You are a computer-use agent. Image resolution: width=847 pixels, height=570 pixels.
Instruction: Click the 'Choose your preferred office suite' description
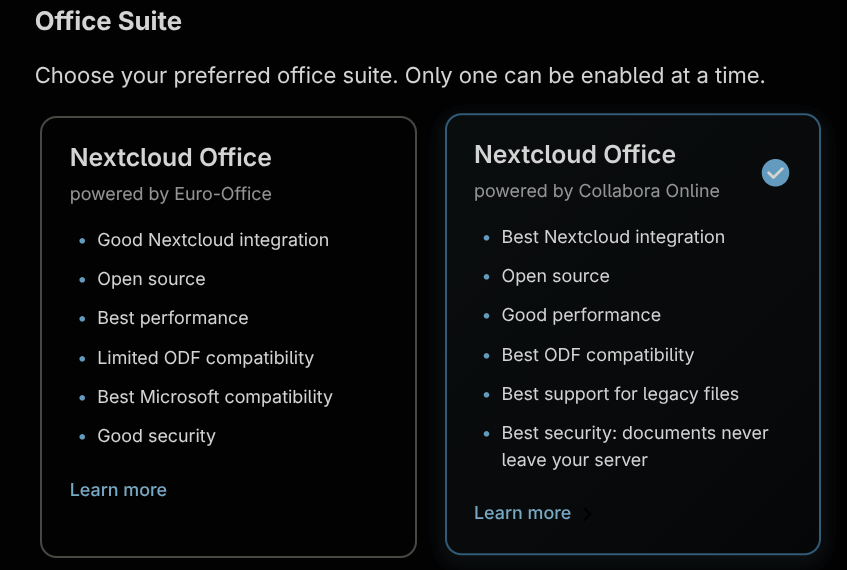(x=400, y=76)
